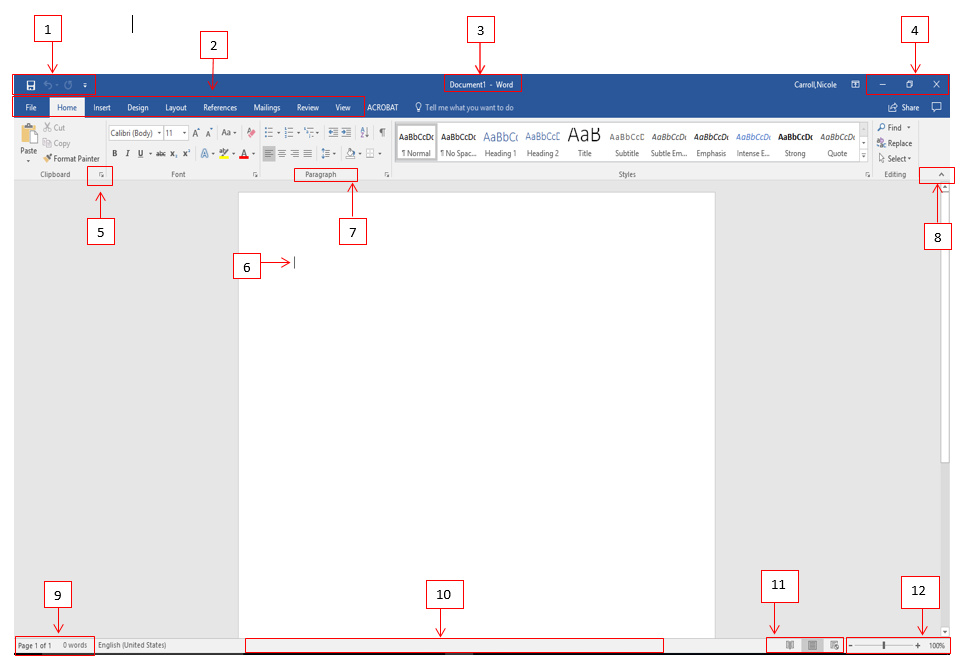Toggle Bold formatting
Viewport: 976px width, 672px height.
click(115, 154)
